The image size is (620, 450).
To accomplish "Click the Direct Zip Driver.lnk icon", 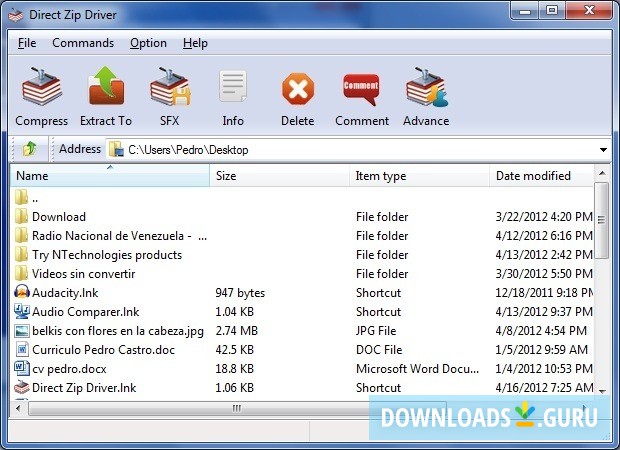I will click(x=22, y=387).
